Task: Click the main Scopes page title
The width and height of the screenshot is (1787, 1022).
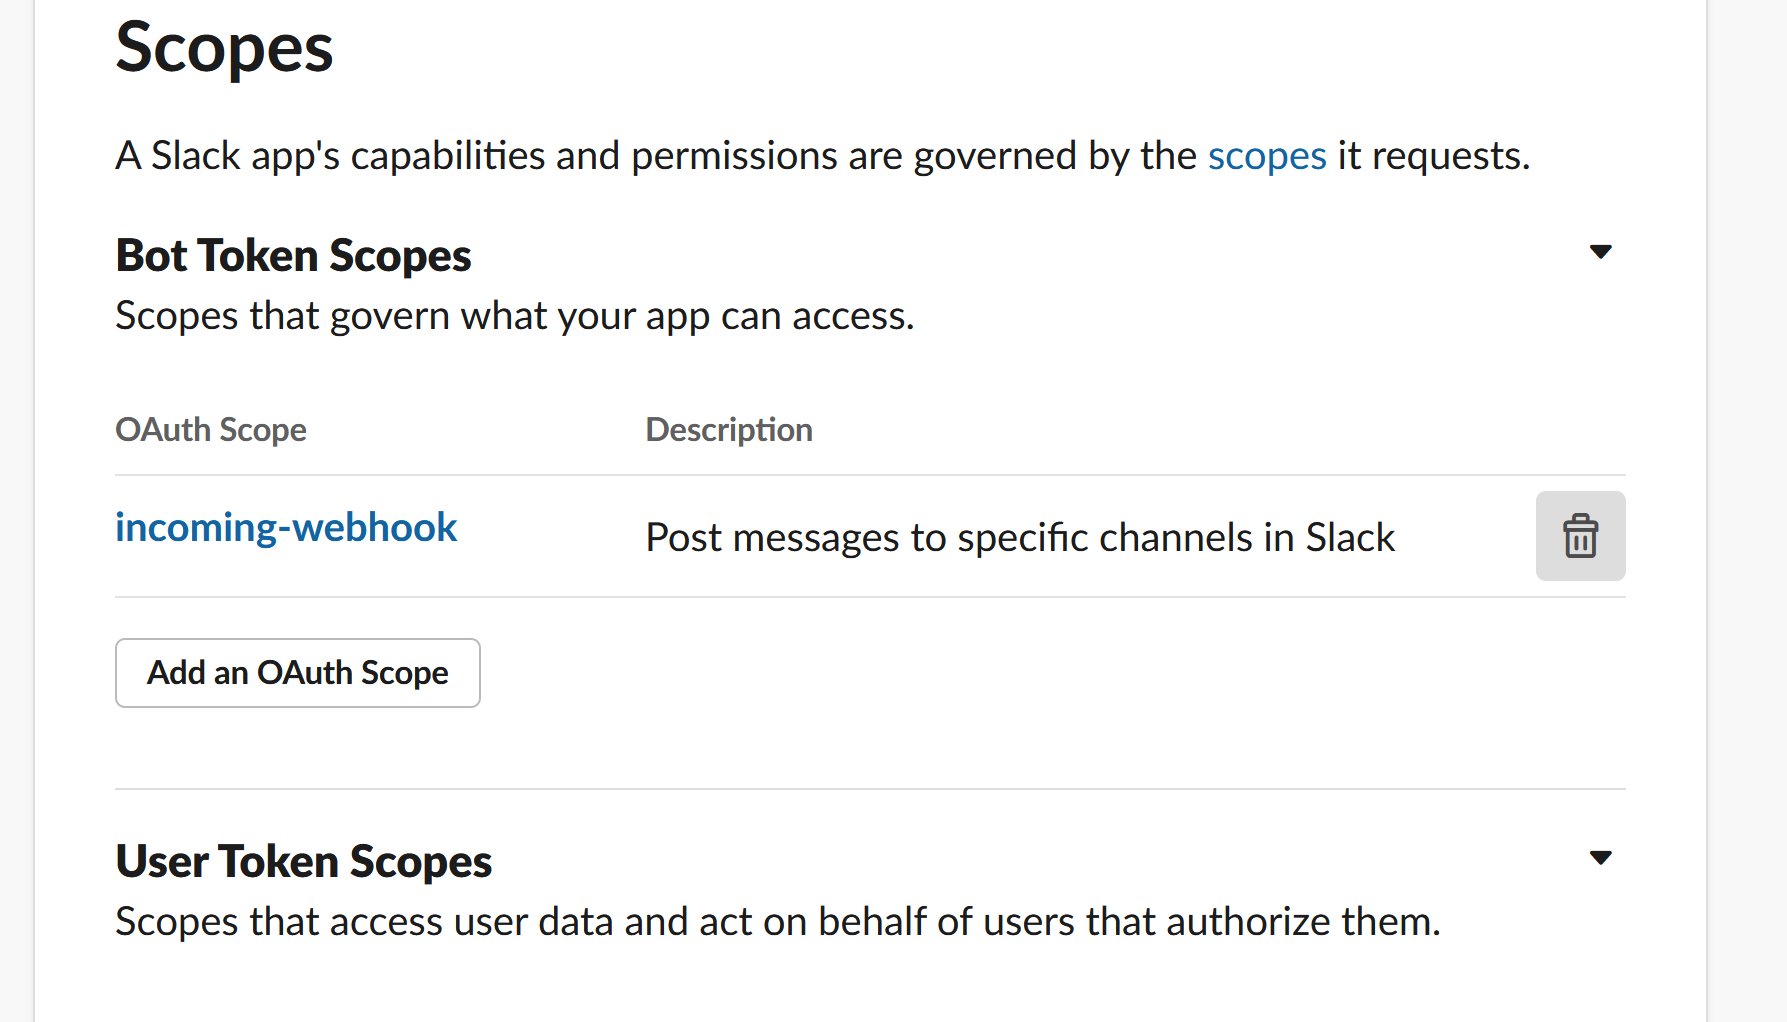Action: click(x=224, y=48)
